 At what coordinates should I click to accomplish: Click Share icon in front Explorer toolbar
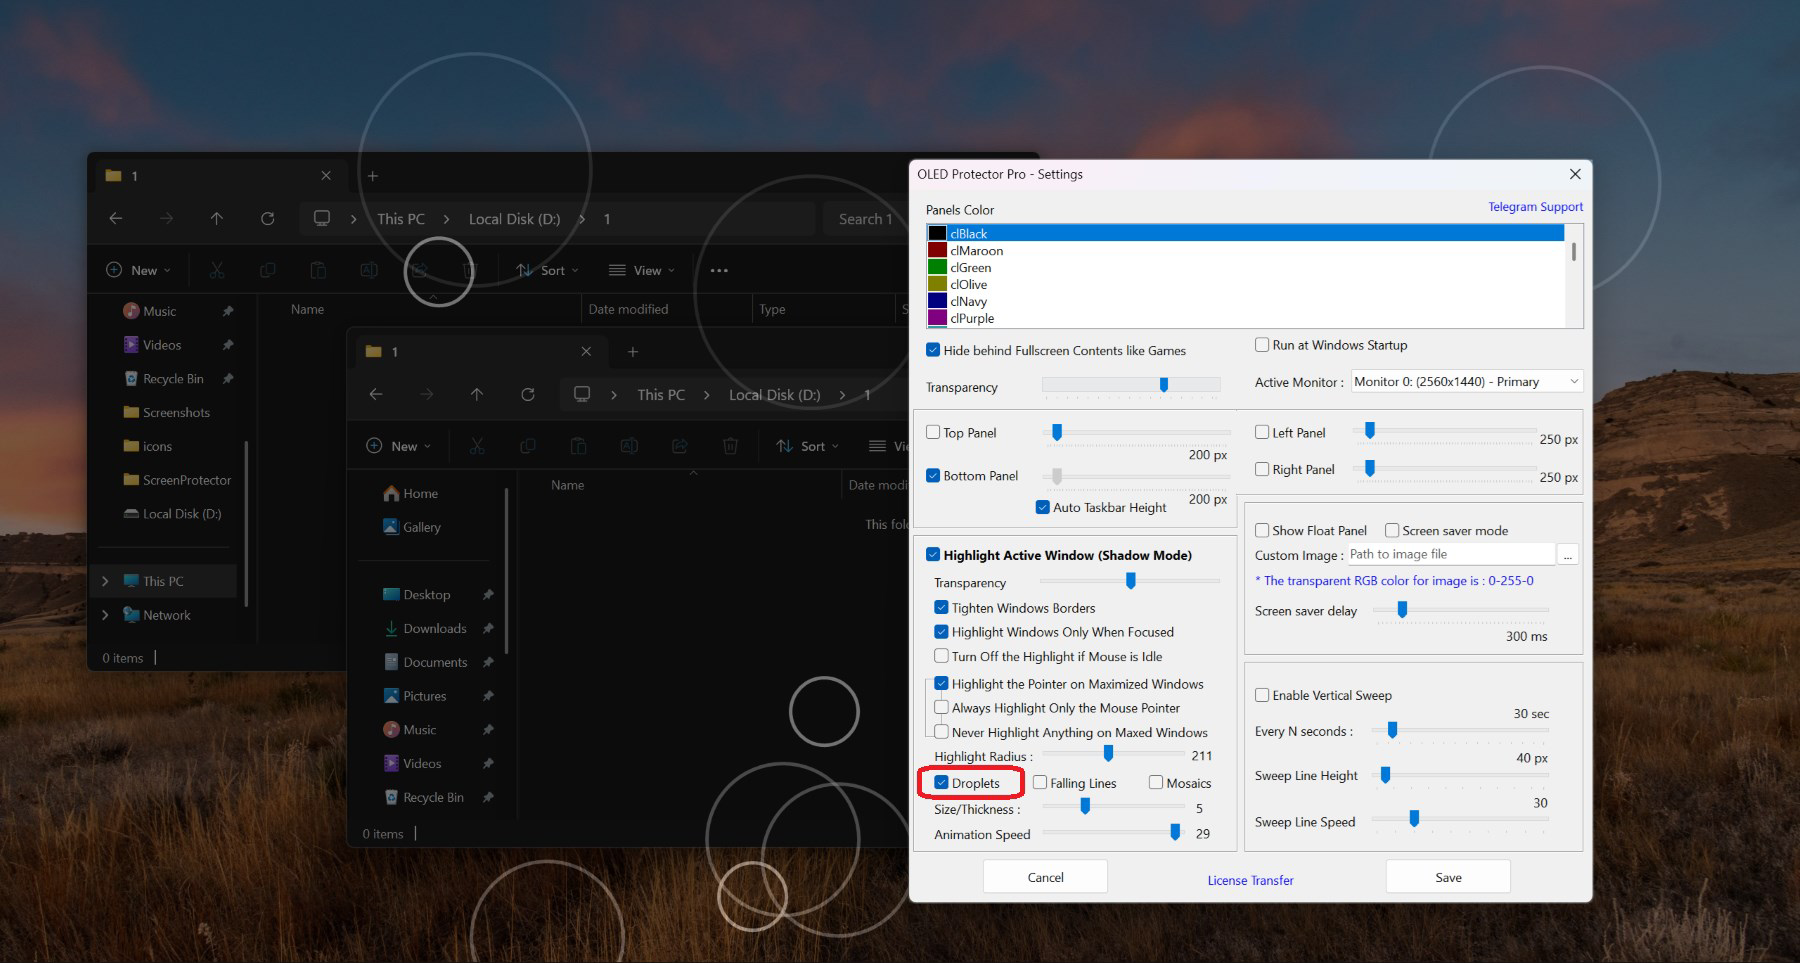[680, 446]
